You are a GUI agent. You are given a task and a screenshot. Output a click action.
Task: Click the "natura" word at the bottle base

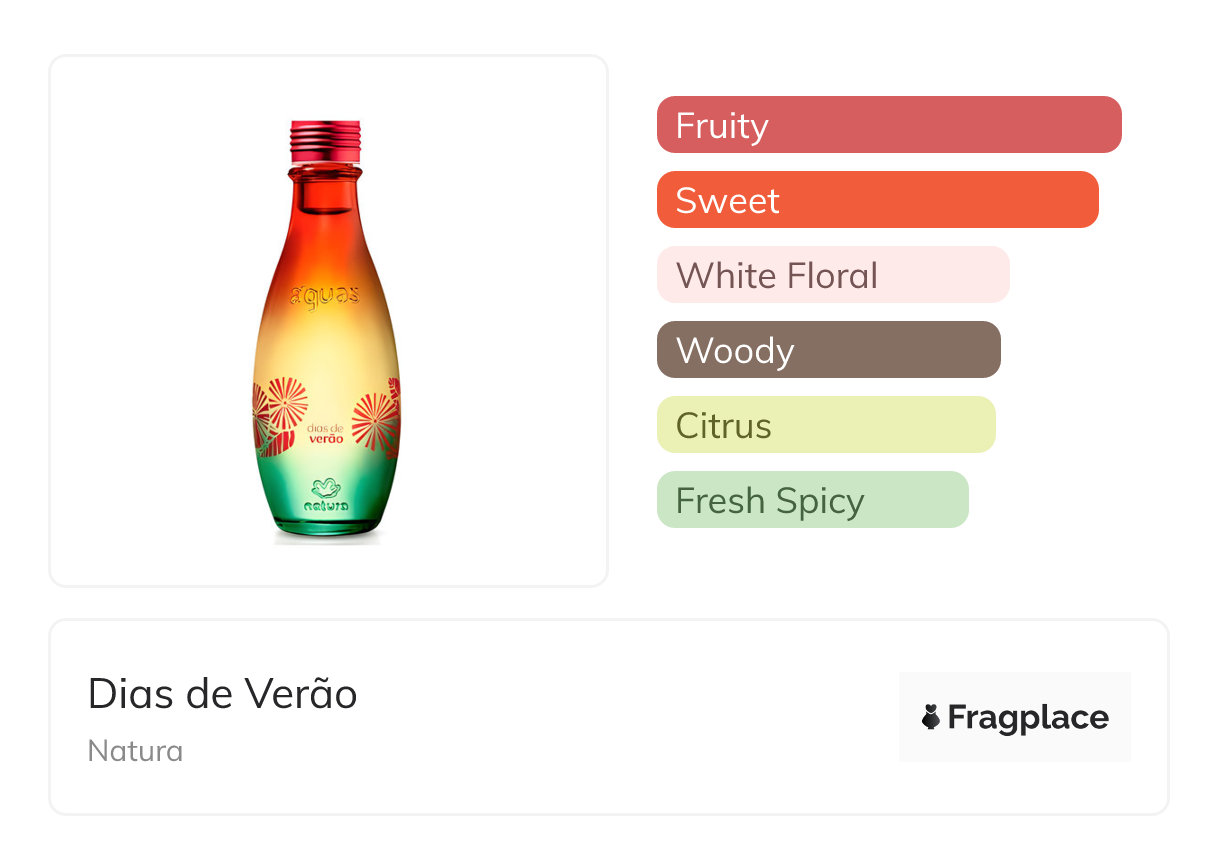[326, 506]
